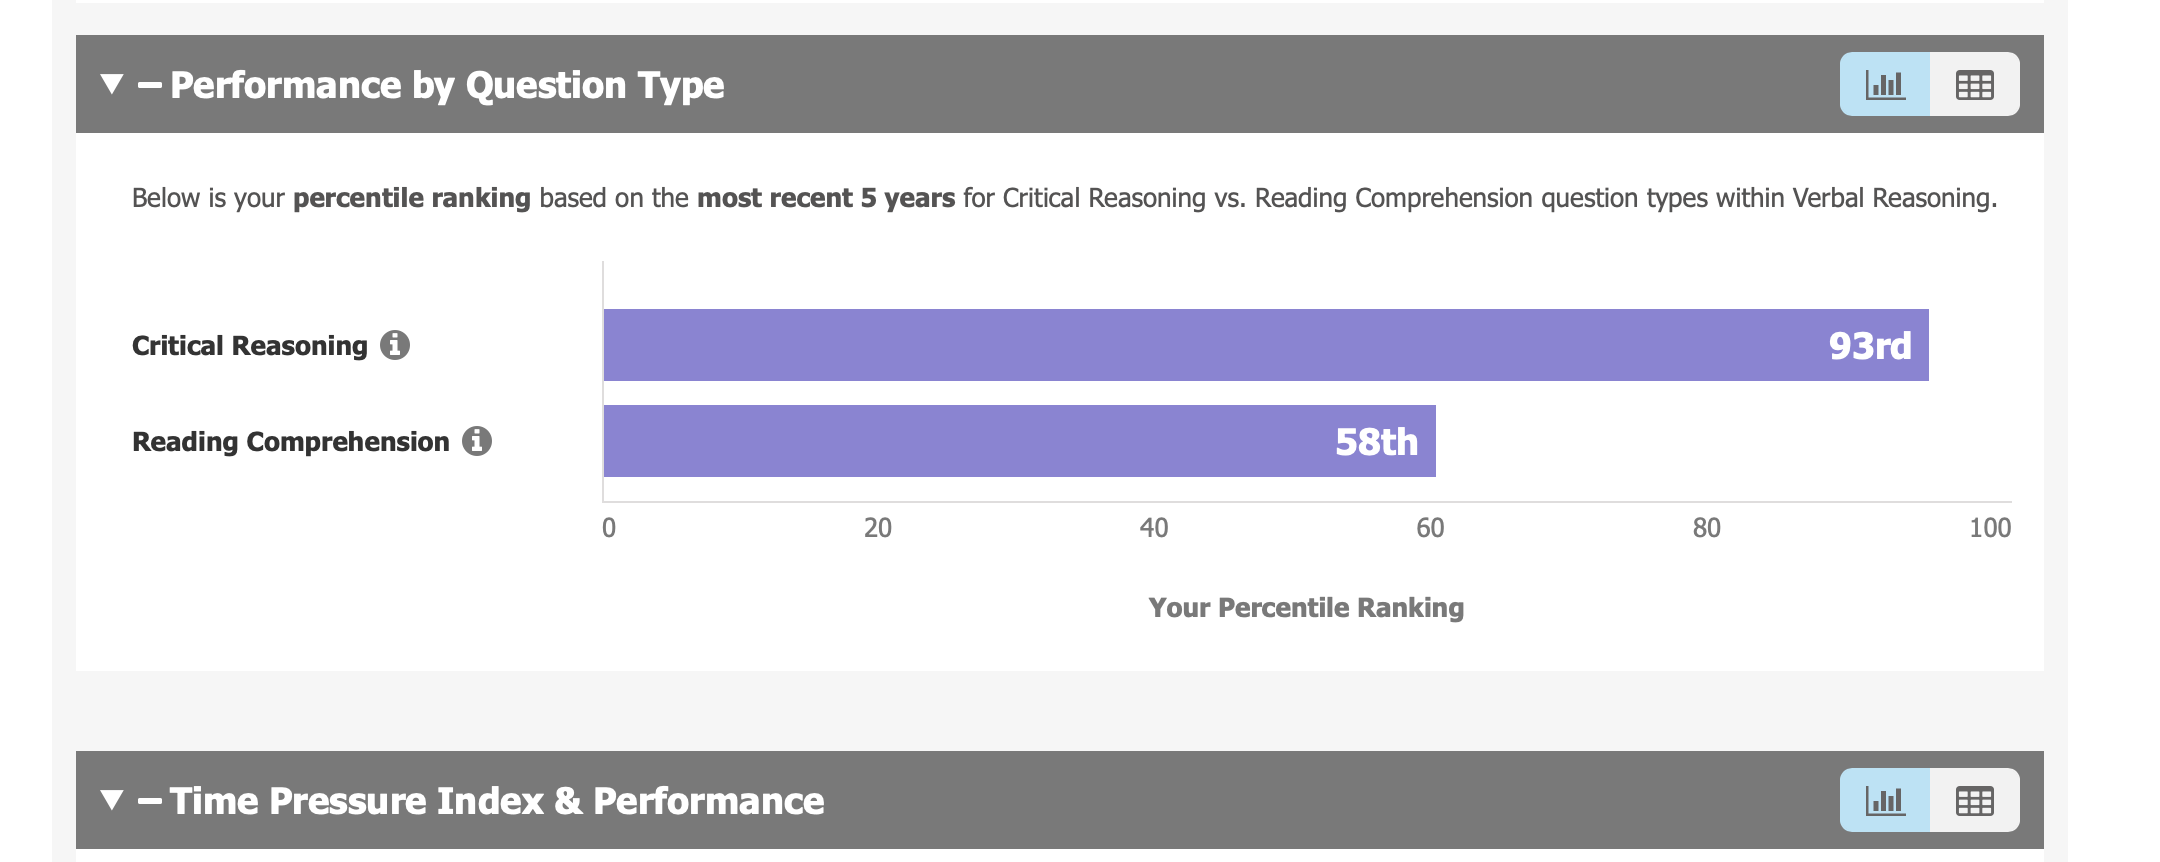Viewport: 2160px width, 862px height.
Task: Click the Reading Comprehension info icon
Action: [477, 441]
